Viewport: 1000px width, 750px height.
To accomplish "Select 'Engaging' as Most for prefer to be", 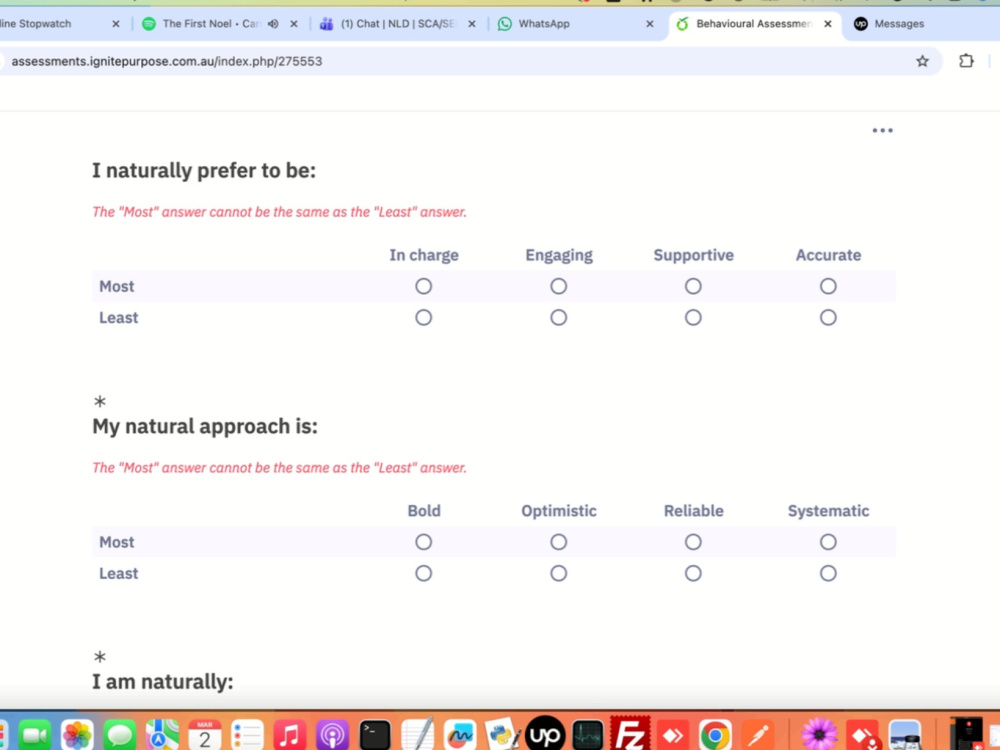I will (x=559, y=286).
